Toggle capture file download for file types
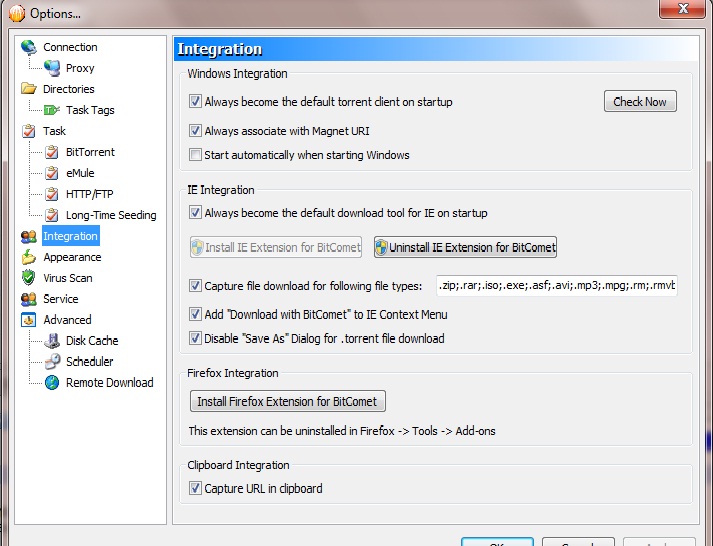The width and height of the screenshot is (713, 546). point(196,286)
